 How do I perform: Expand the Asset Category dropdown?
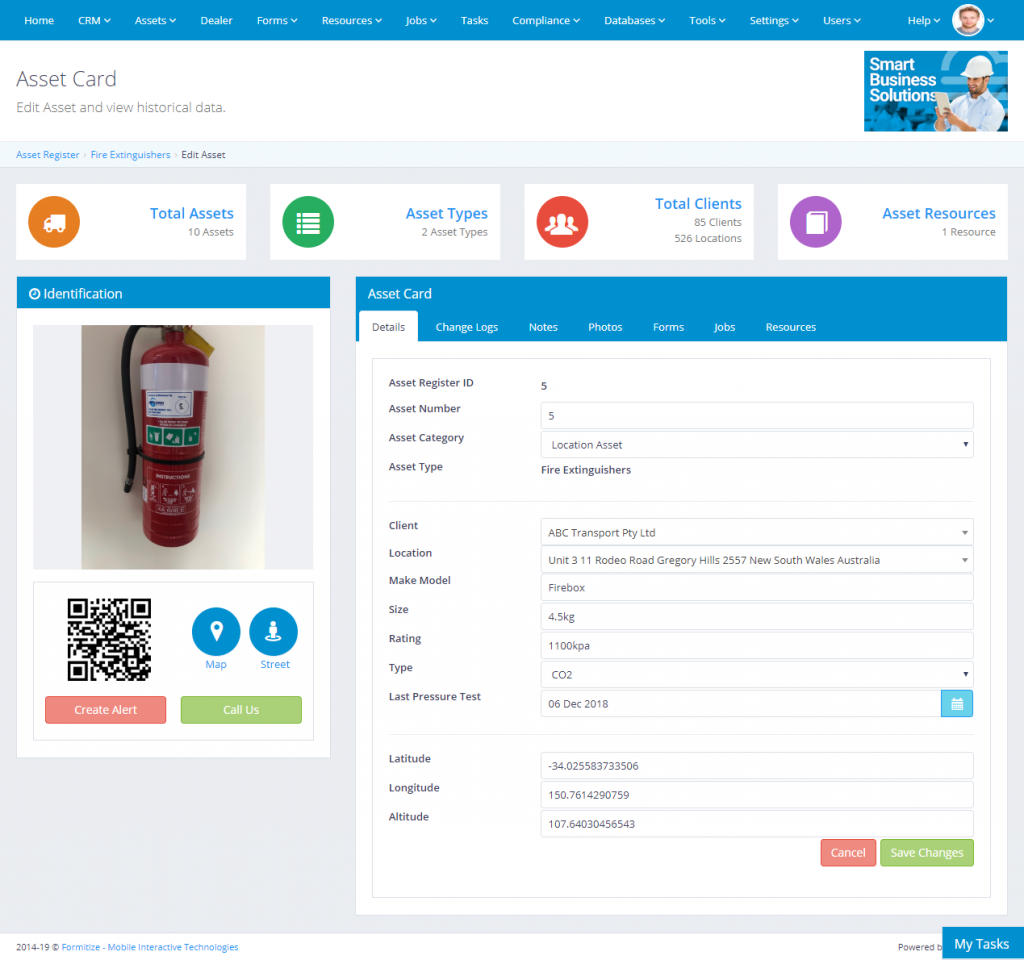tap(756, 445)
